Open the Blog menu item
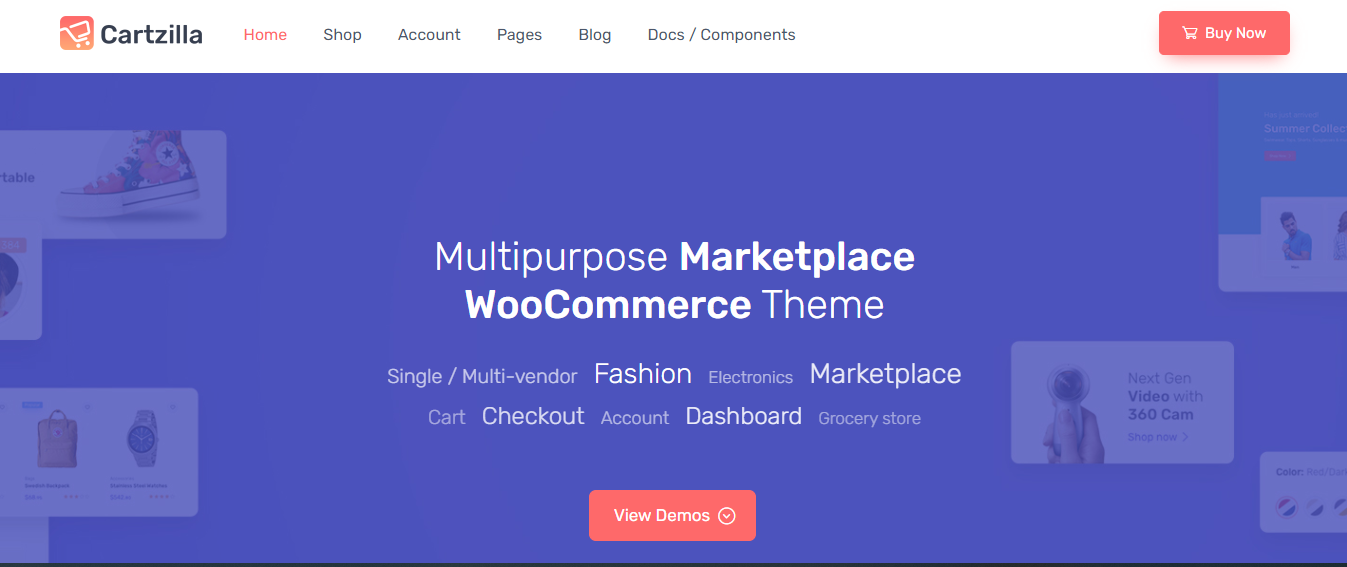The image size is (1347, 567). 595,34
